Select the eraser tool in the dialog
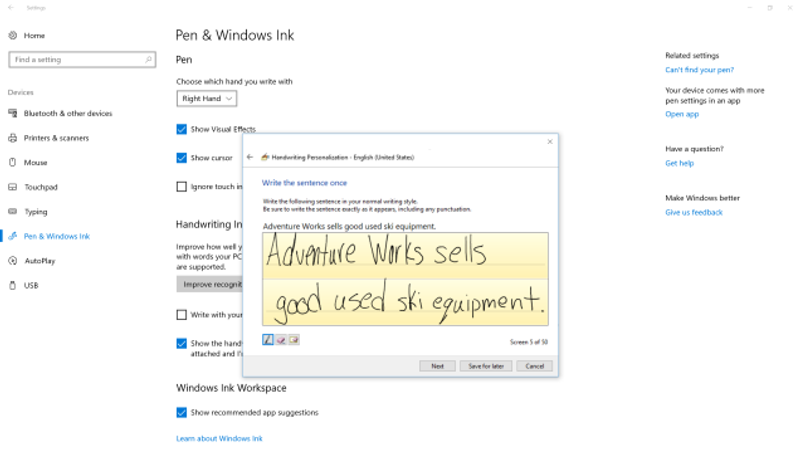The image size is (800, 450). click(x=281, y=340)
